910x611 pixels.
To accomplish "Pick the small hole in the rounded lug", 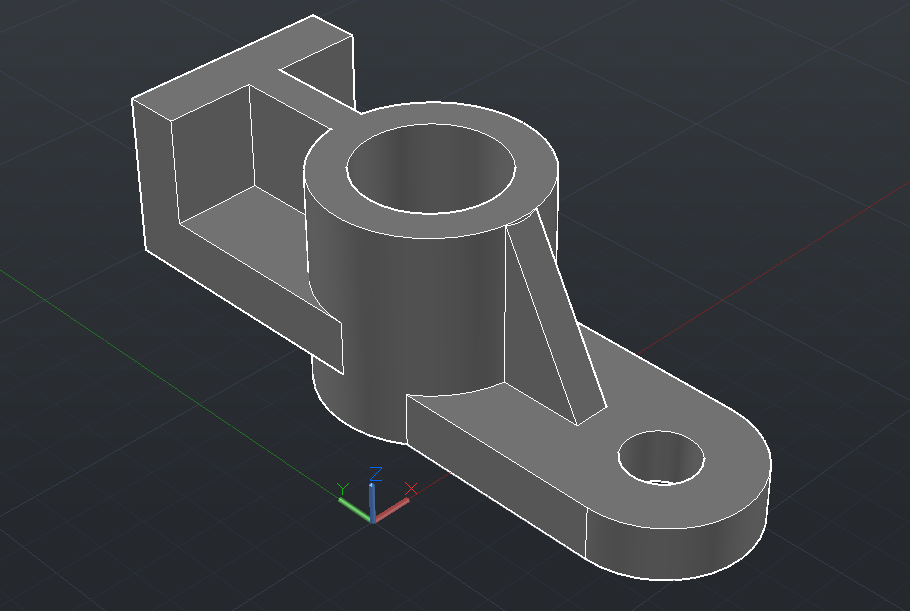I will (661, 458).
